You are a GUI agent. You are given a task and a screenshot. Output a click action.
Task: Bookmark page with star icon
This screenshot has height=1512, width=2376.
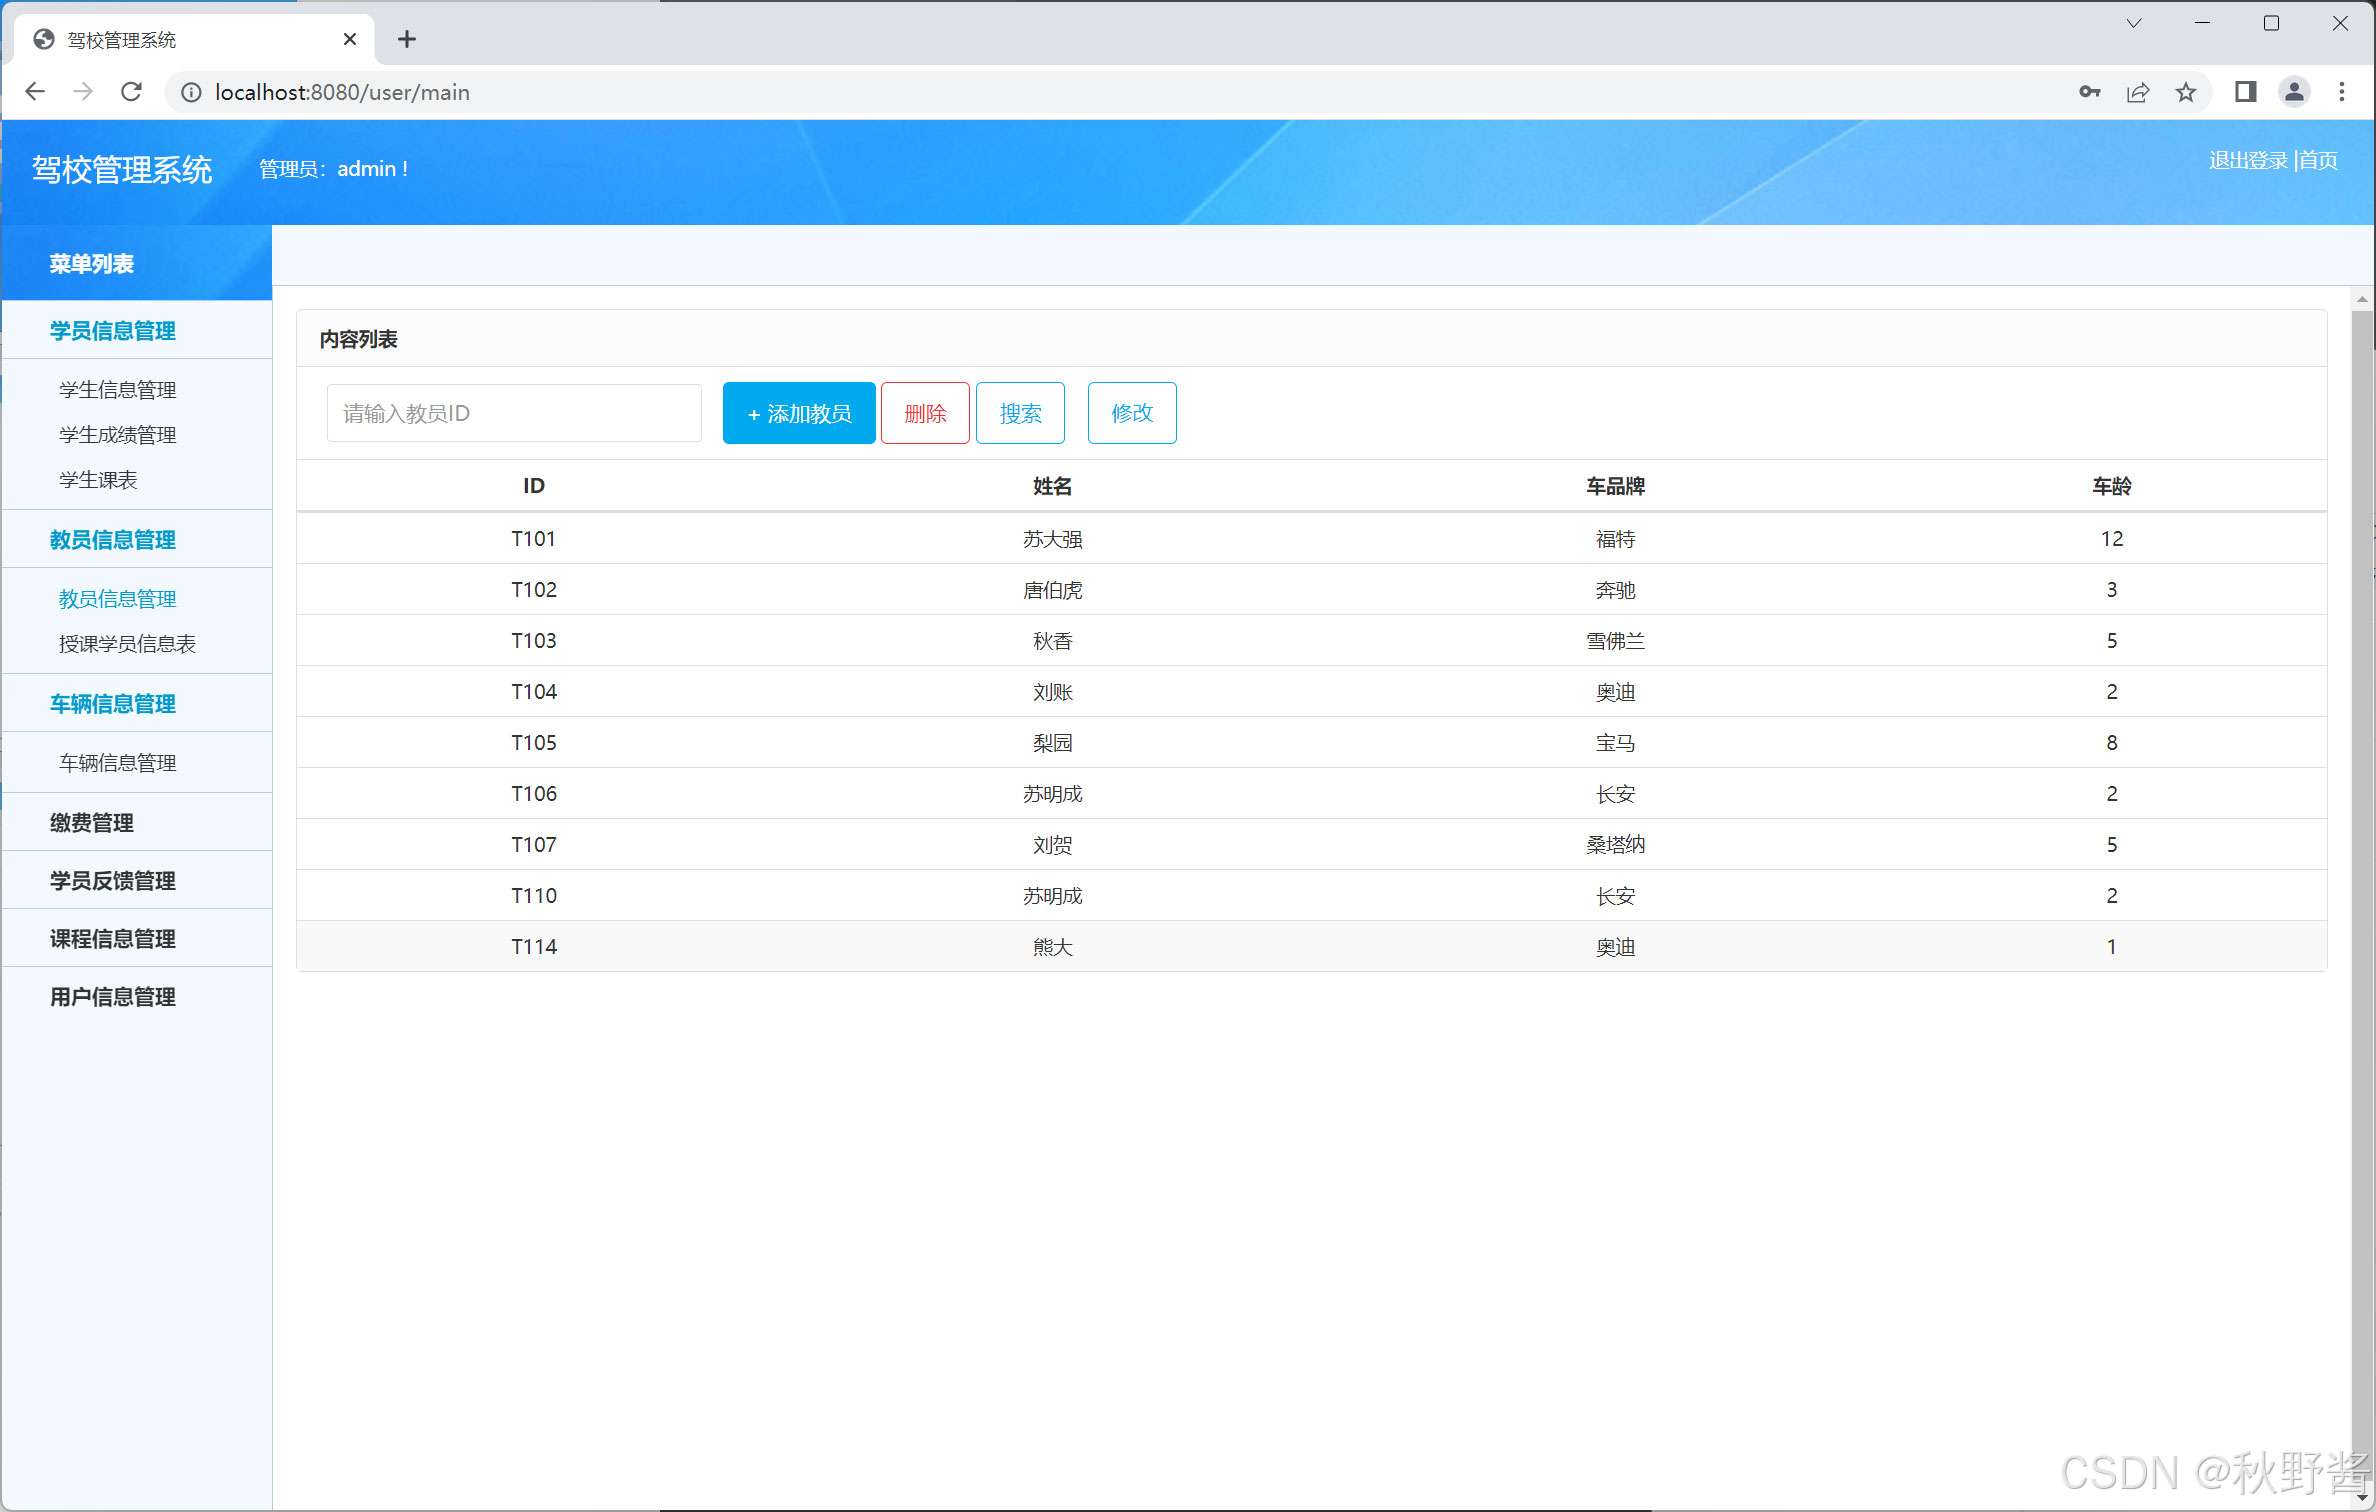pyautogui.click(x=2185, y=92)
